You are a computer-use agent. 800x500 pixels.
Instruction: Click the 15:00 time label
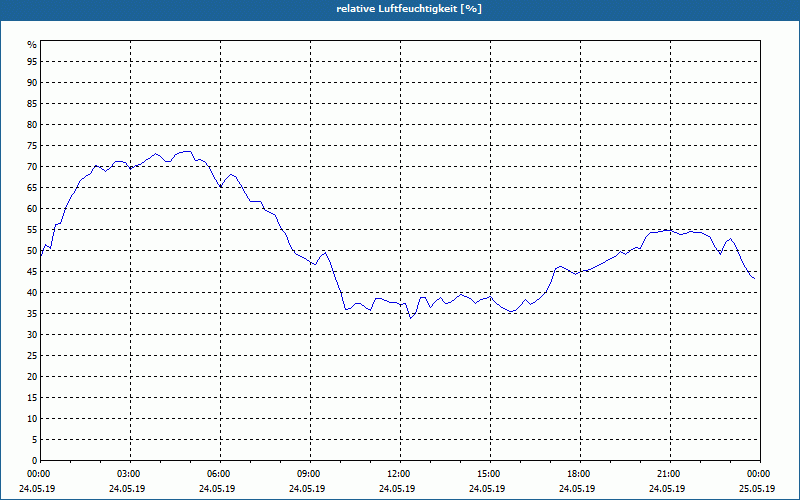[490, 474]
